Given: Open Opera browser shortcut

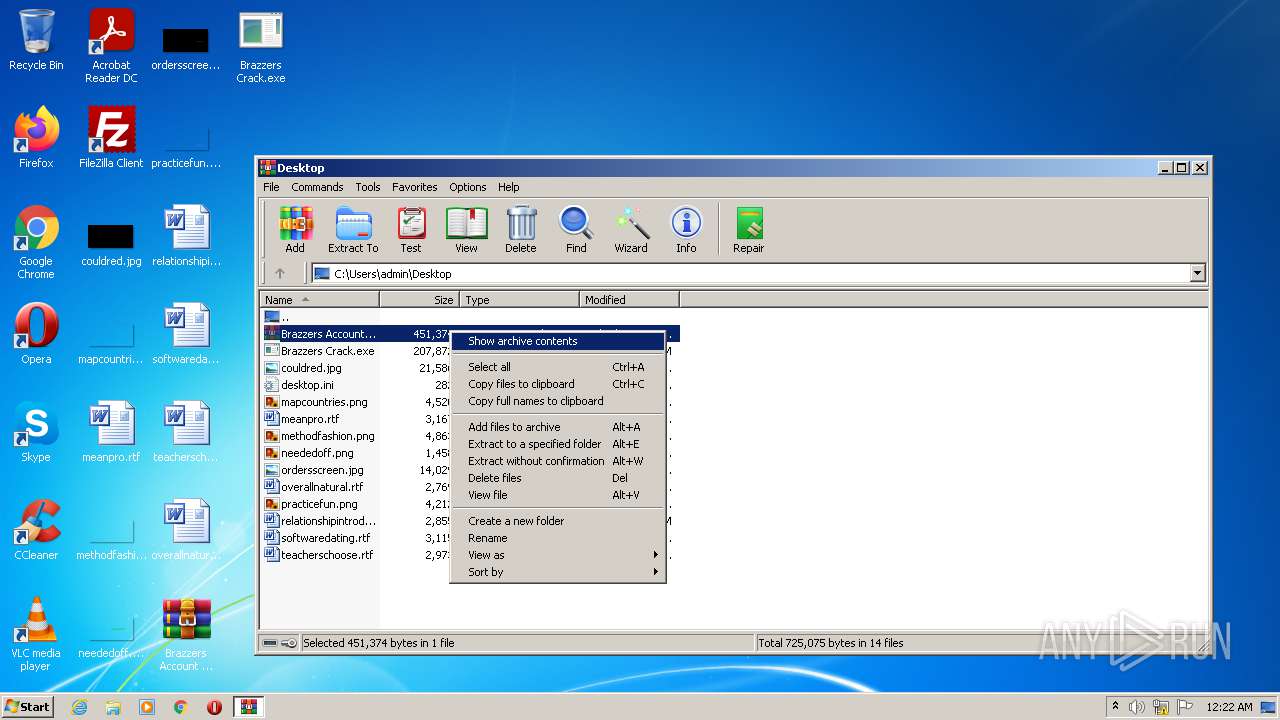Looking at the screenshot, I should (x=36, y=334).
